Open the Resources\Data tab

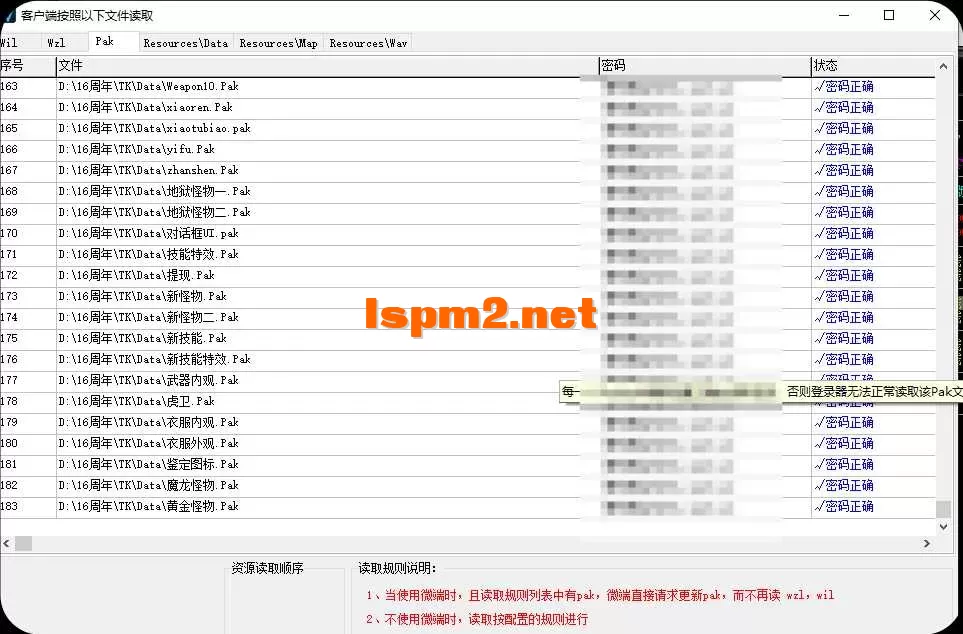[x=185, y=43]
